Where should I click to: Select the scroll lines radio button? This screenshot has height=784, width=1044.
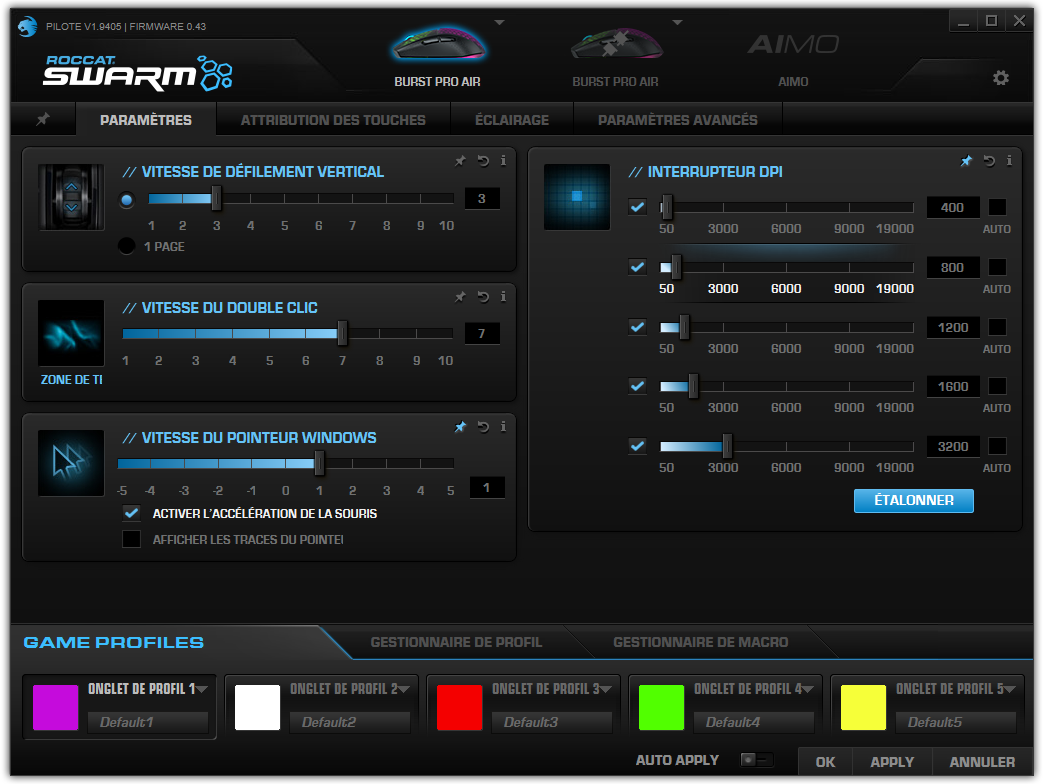pyautogui.click(x=127, y=200)
